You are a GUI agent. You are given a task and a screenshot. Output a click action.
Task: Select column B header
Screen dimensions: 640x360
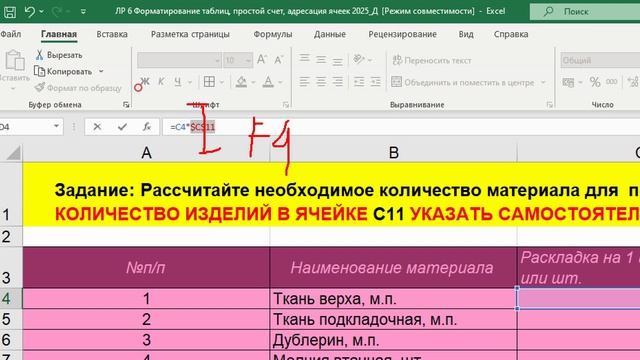pyautogui.click(x=393, y=153)
